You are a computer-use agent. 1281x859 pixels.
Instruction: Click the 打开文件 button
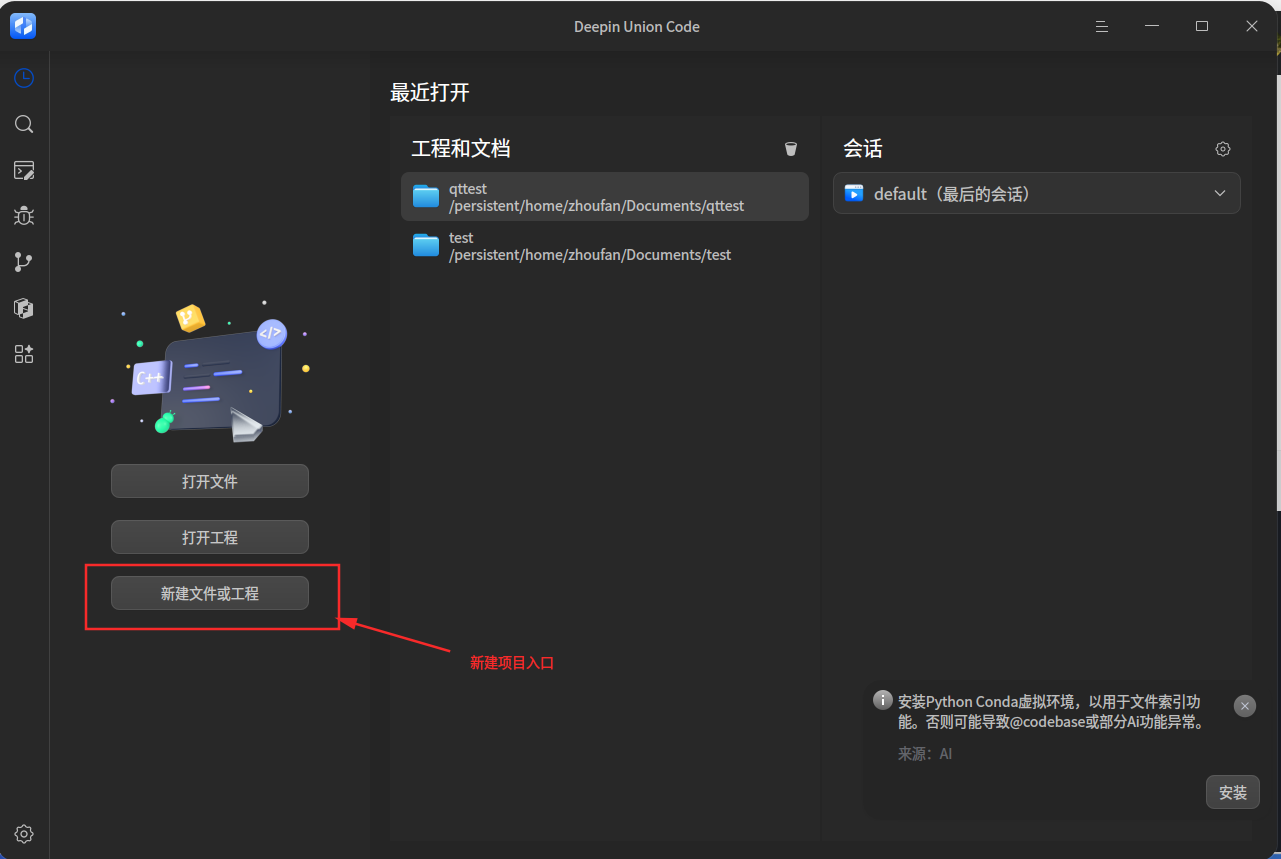(210, 481)
